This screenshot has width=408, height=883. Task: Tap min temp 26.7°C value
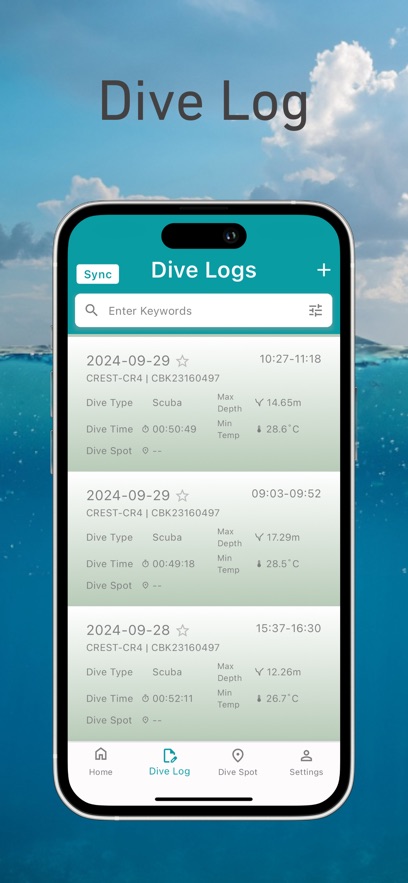click(283, 698)
